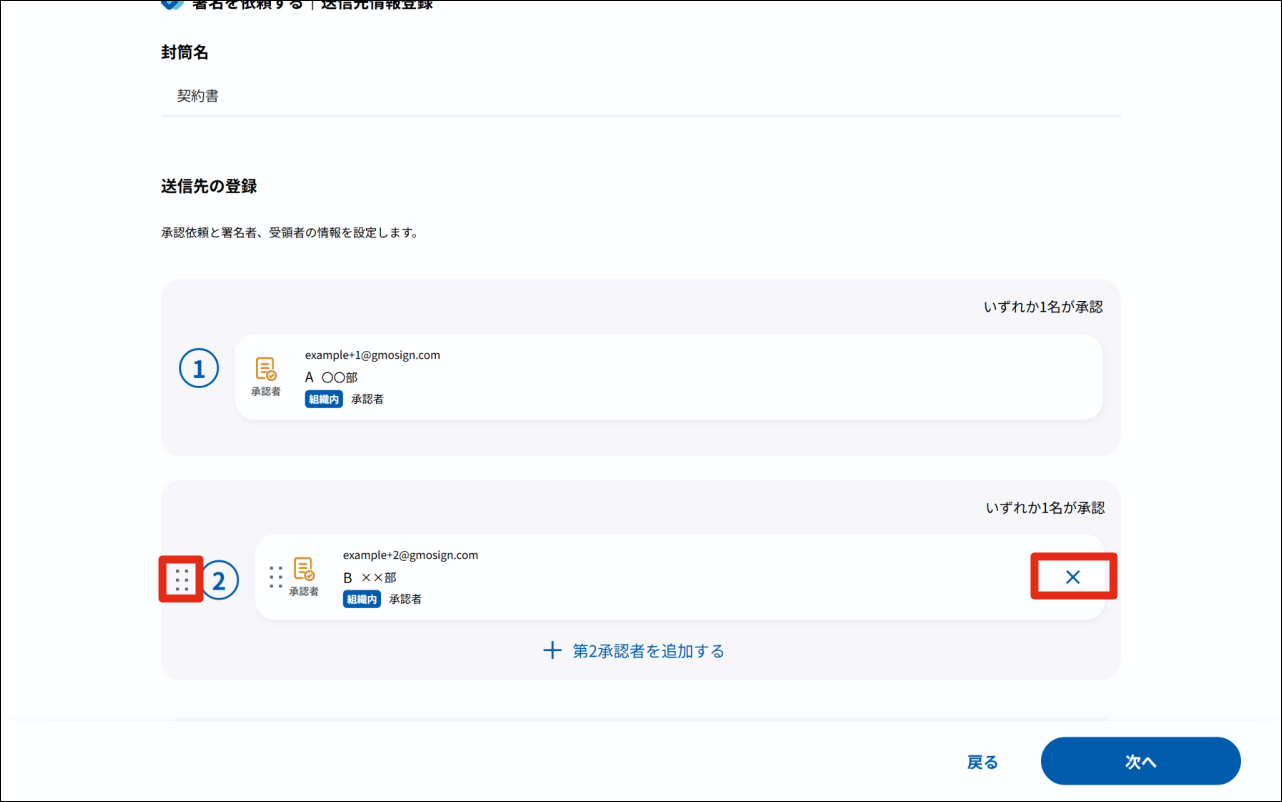This screenshot has width=1282, height=802.
Task: Click the approver document icon for example+2
Action: [304, 569]
